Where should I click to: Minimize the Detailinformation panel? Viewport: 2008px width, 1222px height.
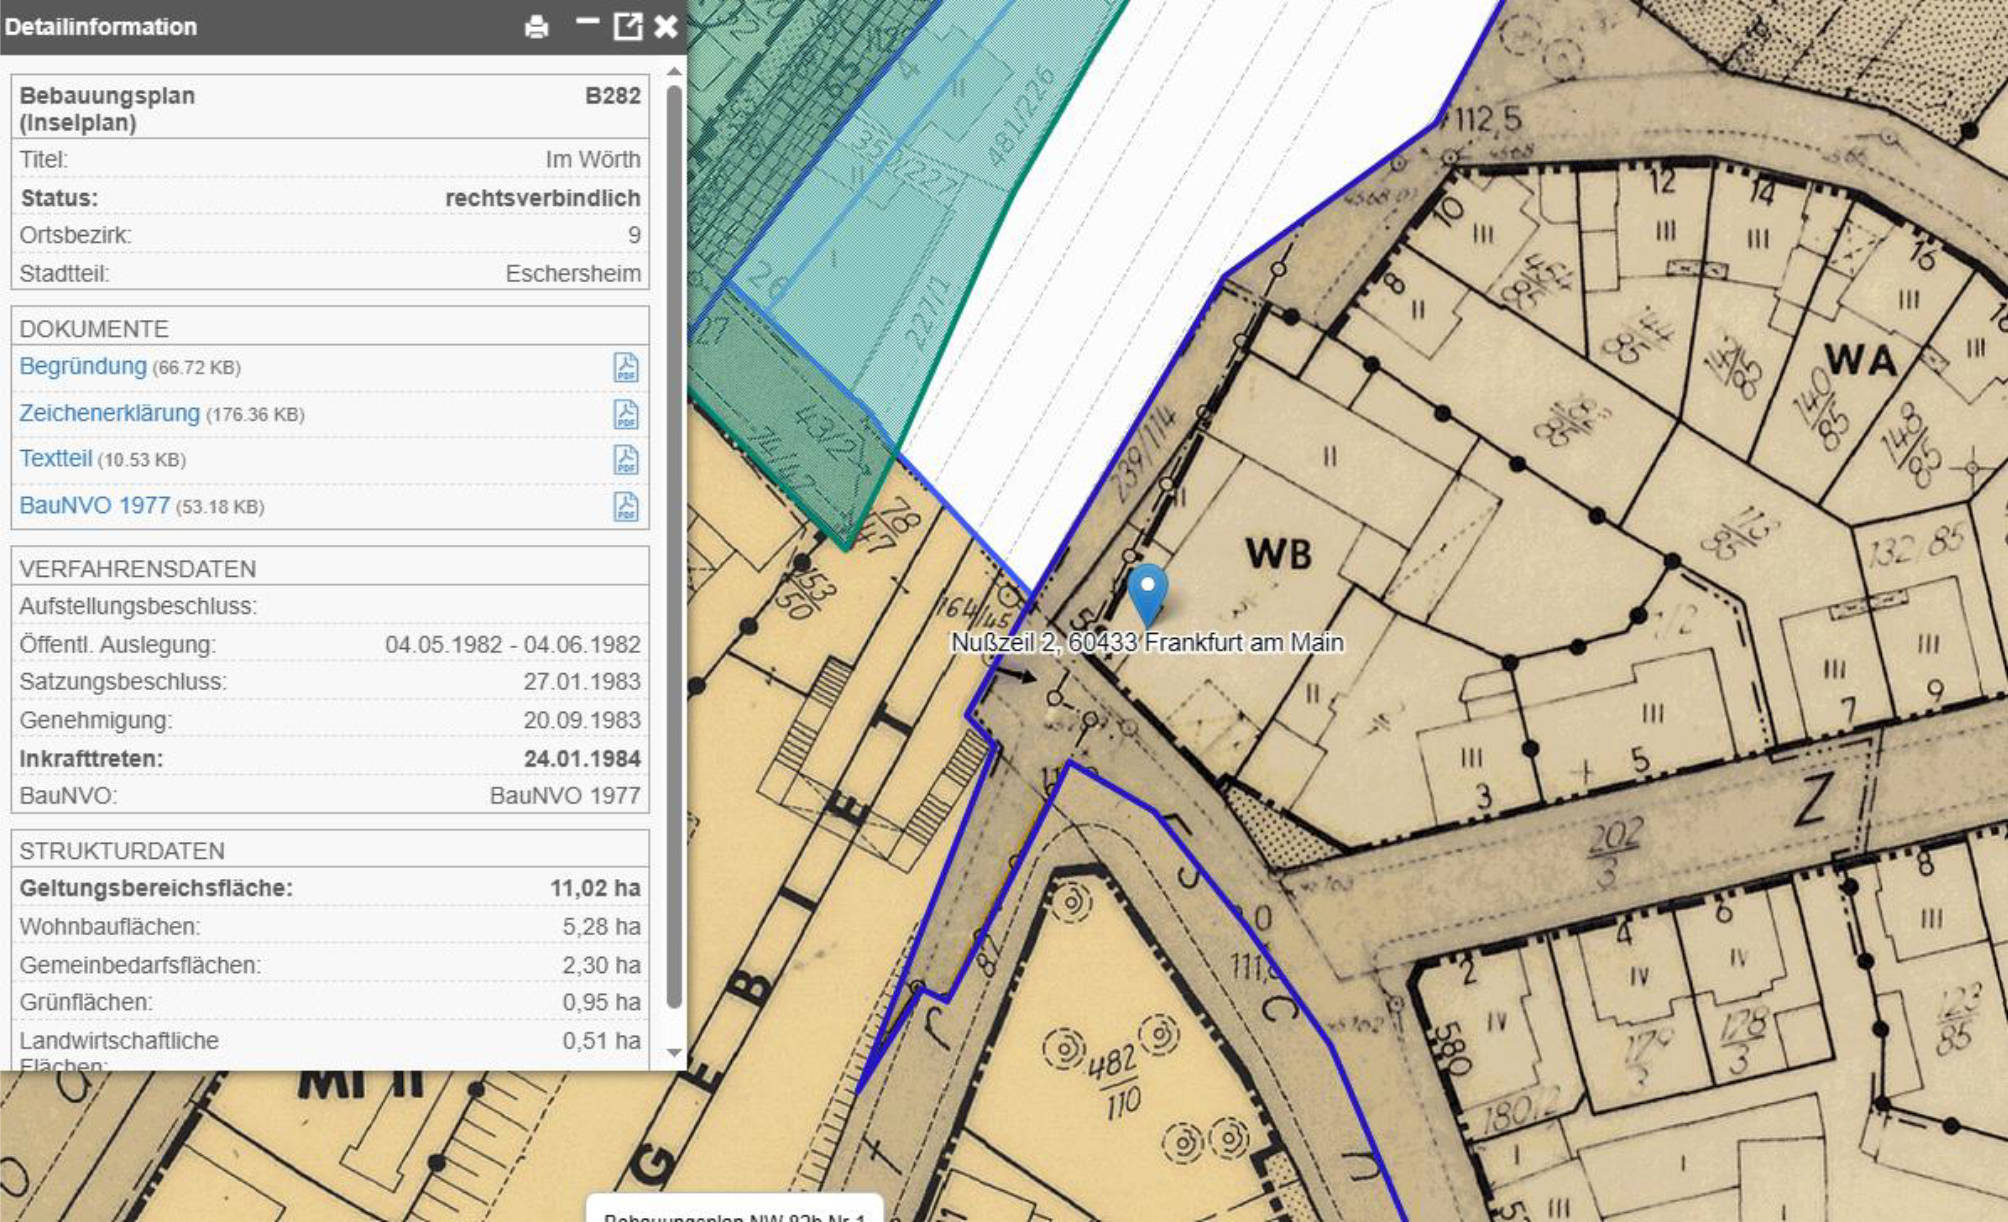pos(587,22)
